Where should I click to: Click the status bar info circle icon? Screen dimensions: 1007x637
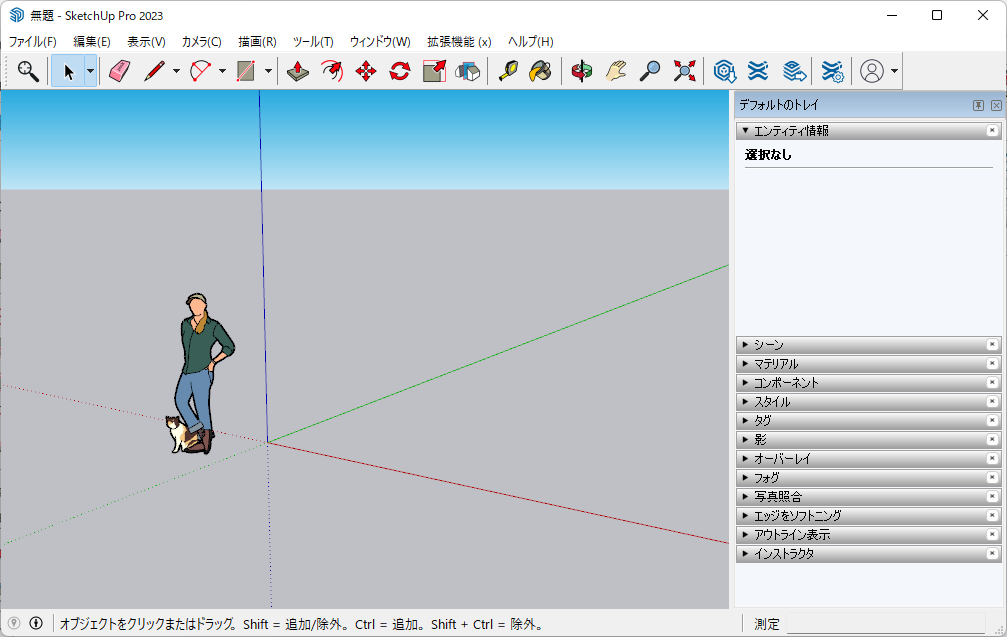point(36,623)
